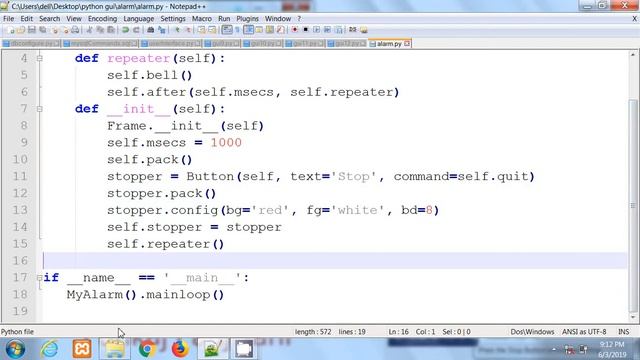640x360 pixels.
Task: Open the Language menu
Action: coord(139,19)
